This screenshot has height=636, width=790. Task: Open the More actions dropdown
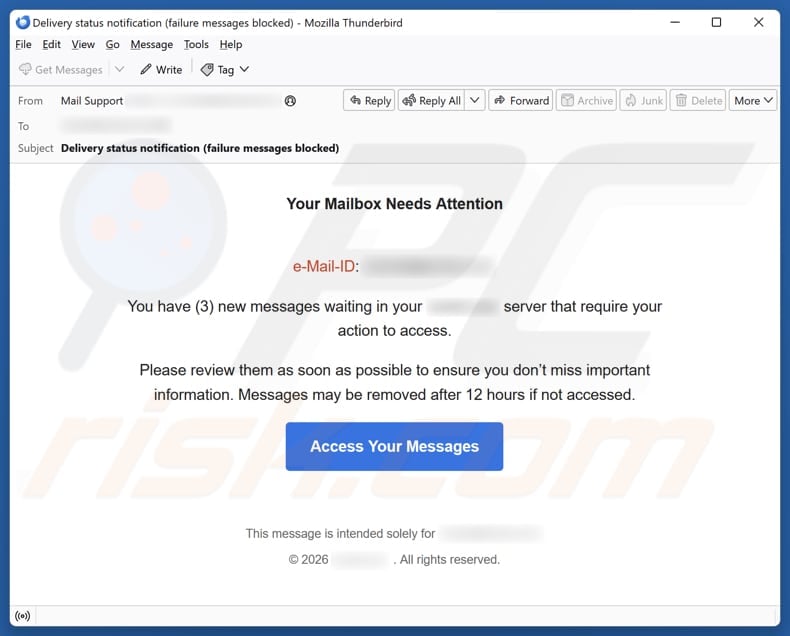[x=753, y=101]
